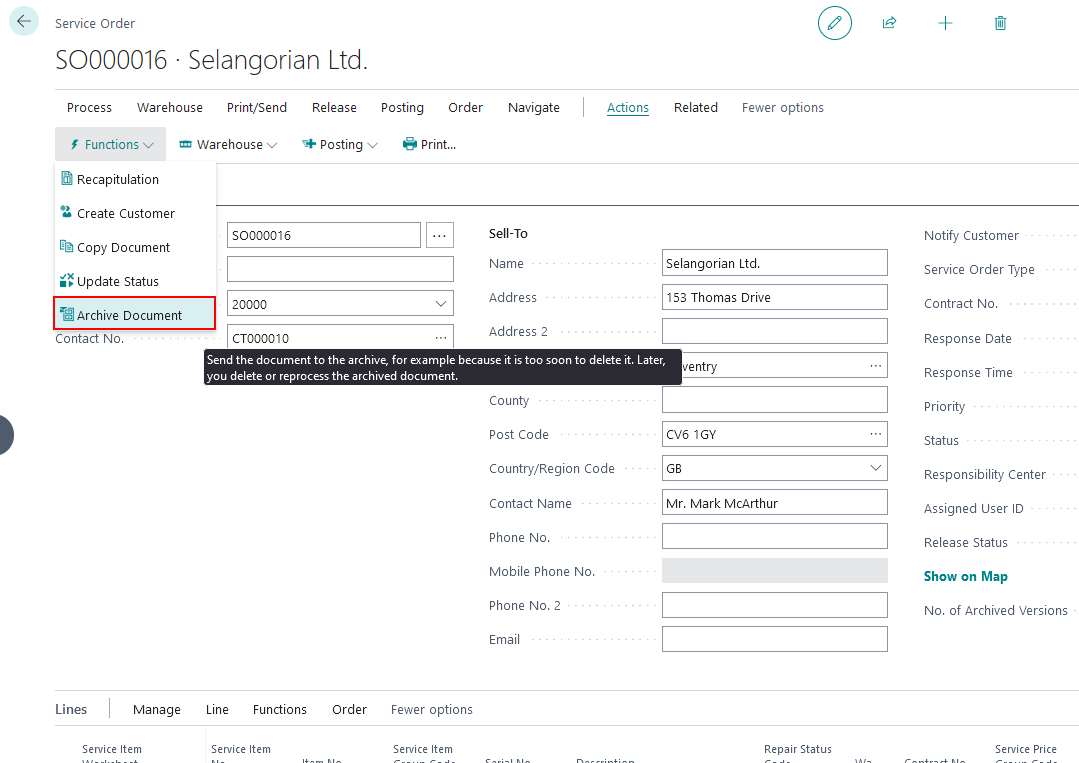Delete the service order via the trash icon
The height and width of the screenshot is (763, 1079).
coord(1000,22)
